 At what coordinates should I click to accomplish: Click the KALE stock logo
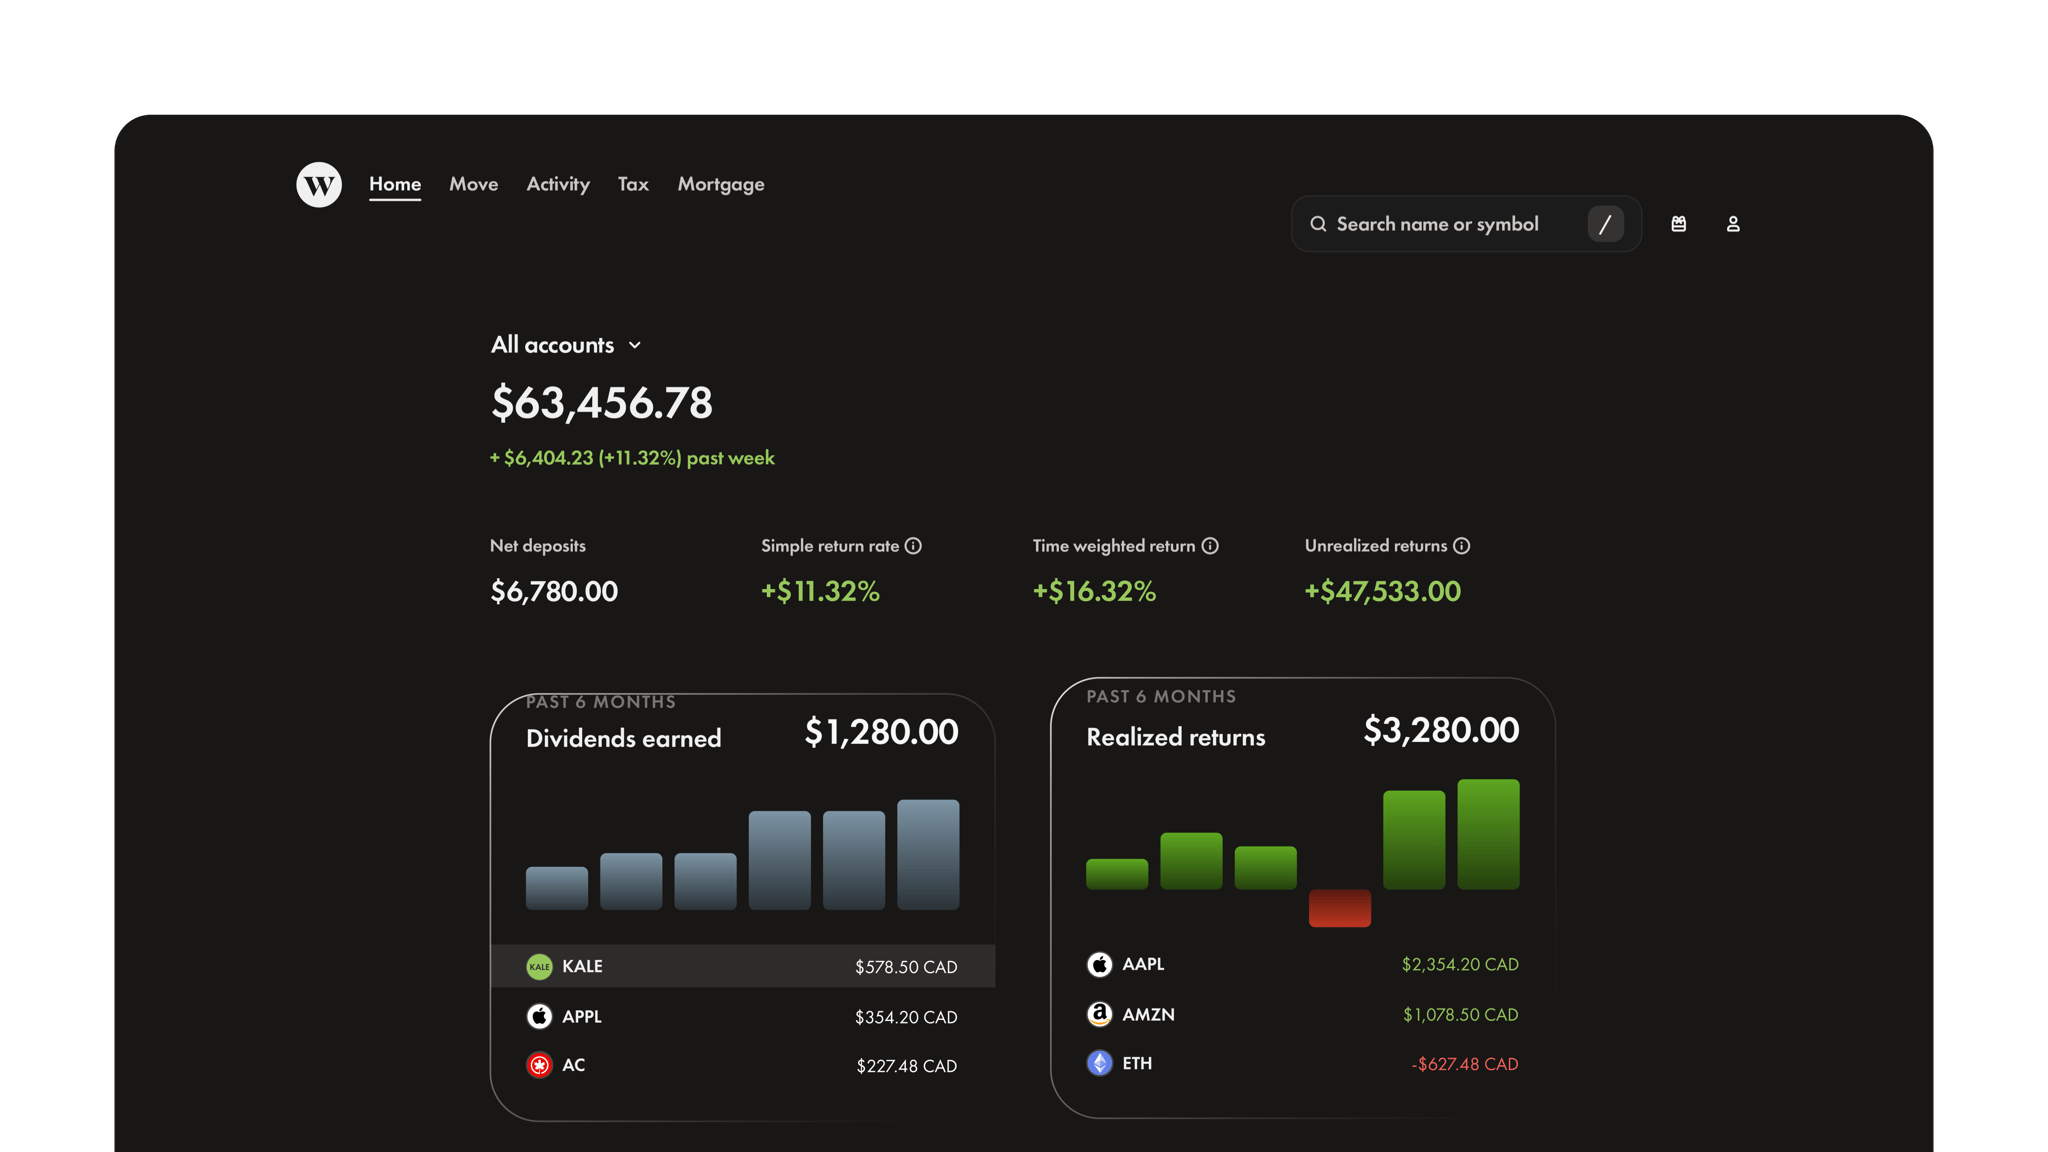[x=539, y=966]
